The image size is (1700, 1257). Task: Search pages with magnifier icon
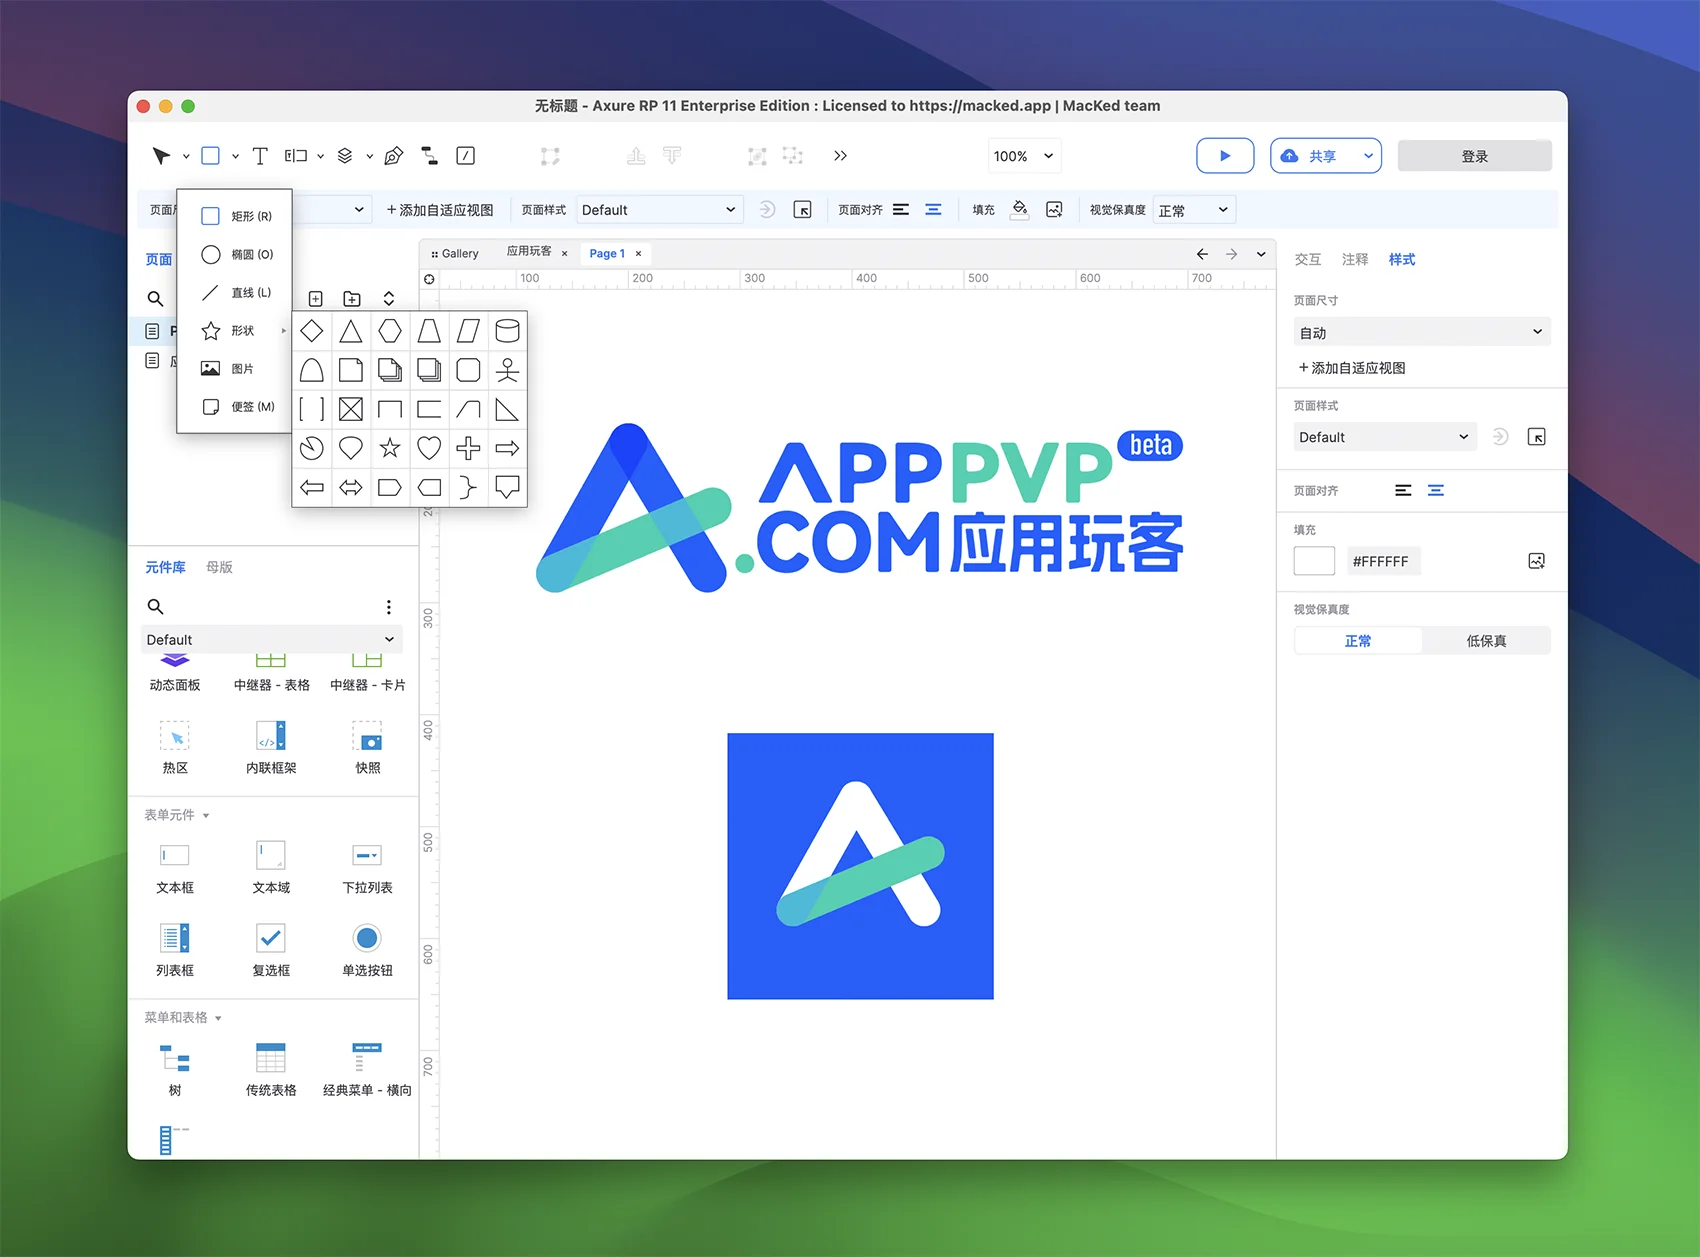coord(155,299)
